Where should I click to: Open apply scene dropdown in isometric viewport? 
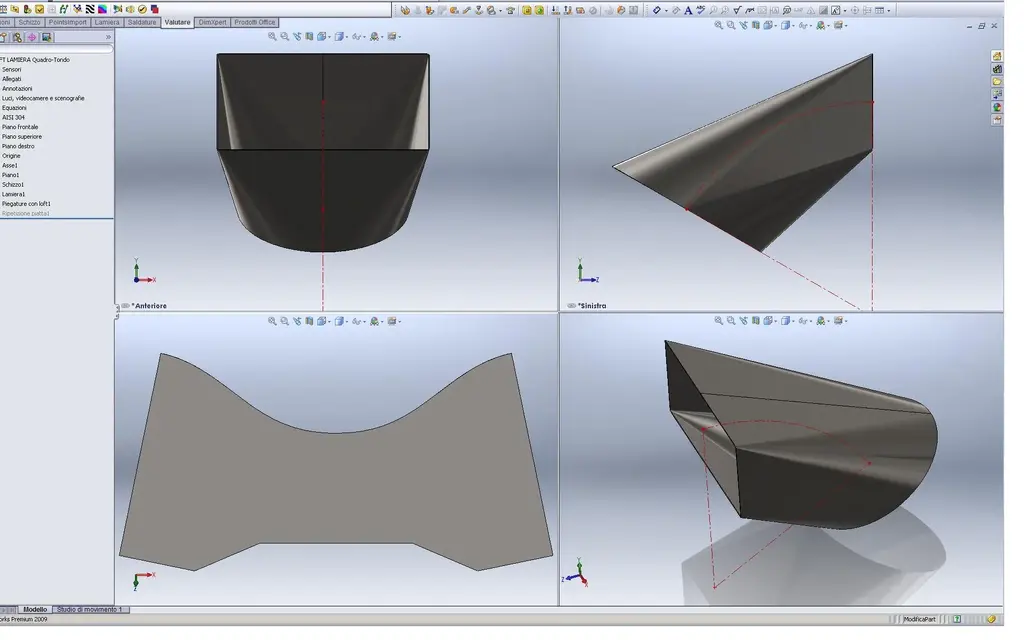point(822,321)
